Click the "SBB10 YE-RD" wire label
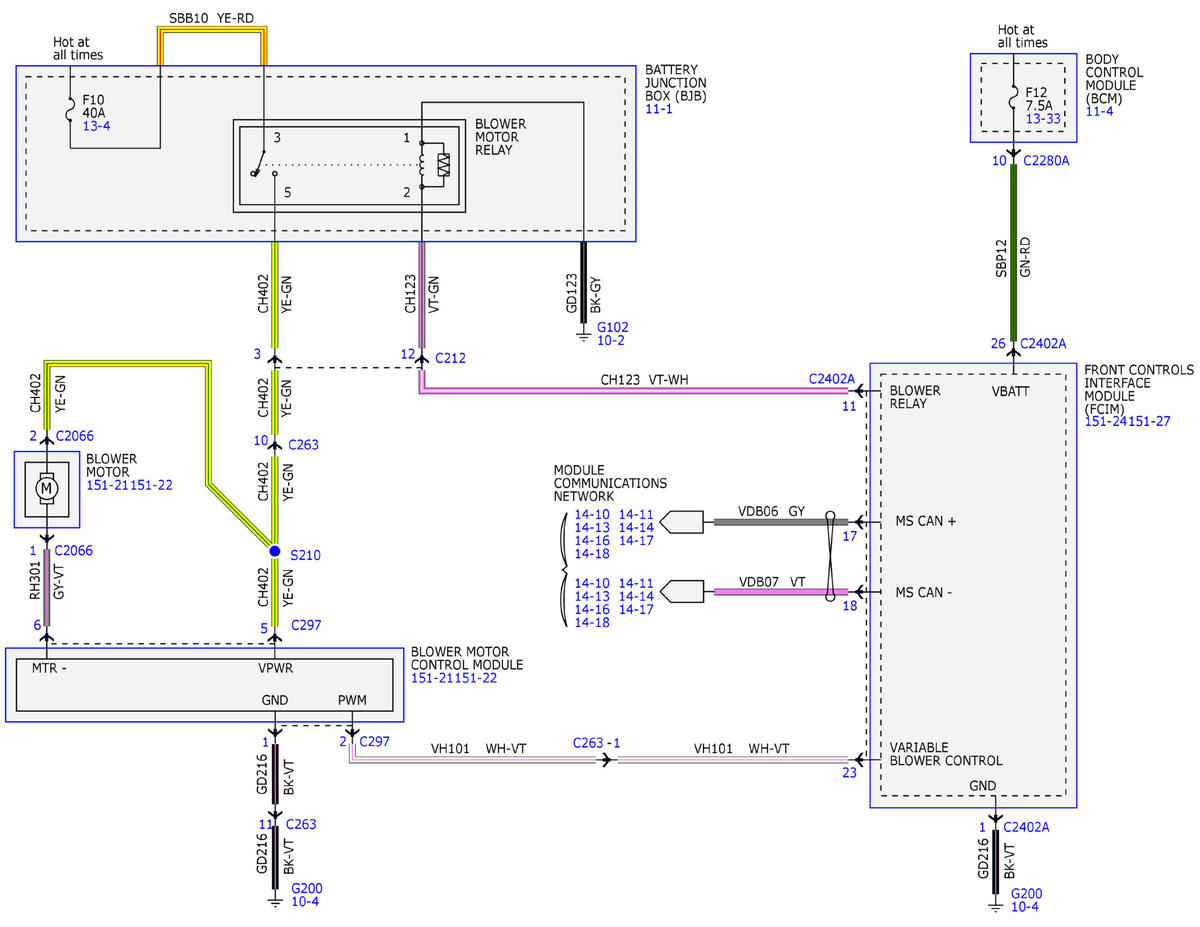The height and width of the screenshot is (927, 1200). tap(211, 17)
